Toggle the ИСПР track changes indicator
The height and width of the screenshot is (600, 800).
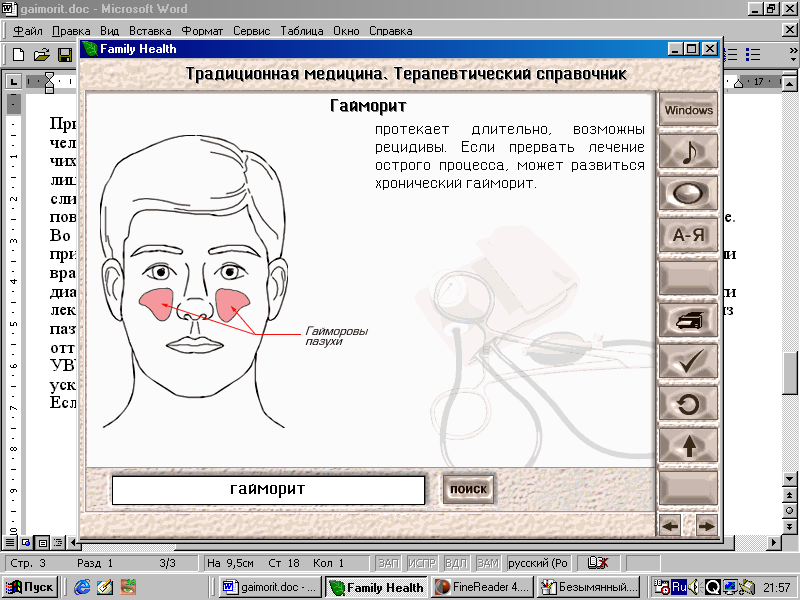422,564
